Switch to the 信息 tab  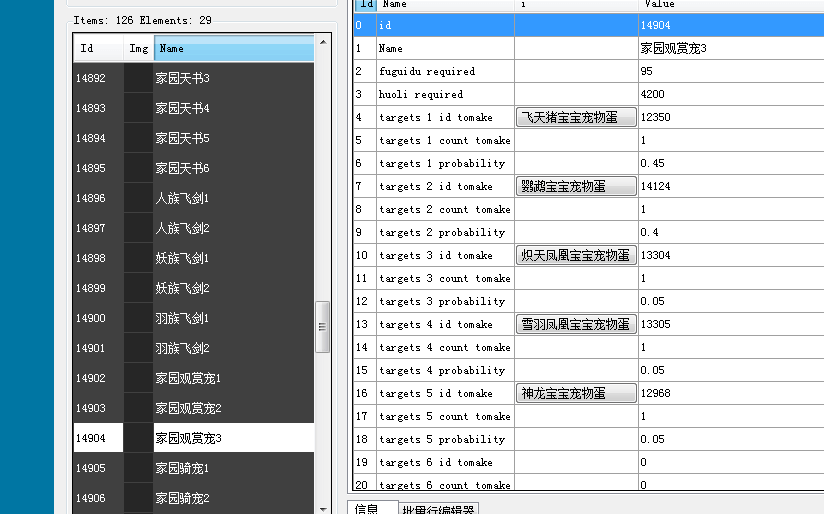373,508
